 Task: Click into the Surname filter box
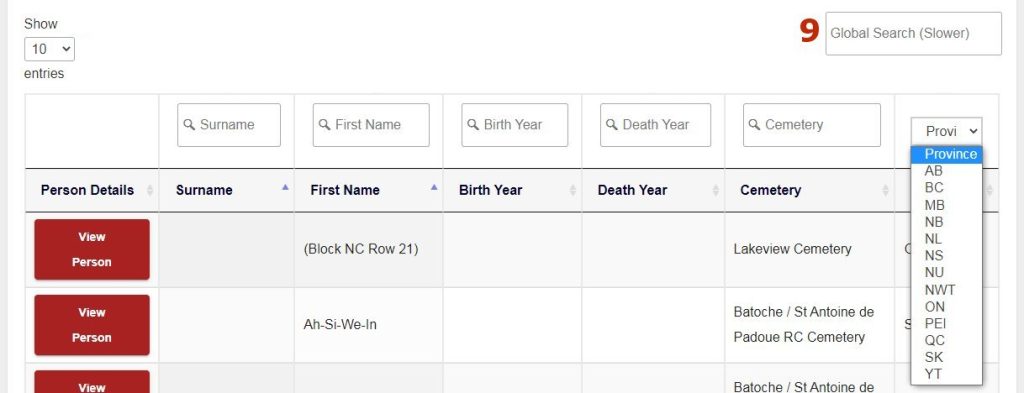229,125
